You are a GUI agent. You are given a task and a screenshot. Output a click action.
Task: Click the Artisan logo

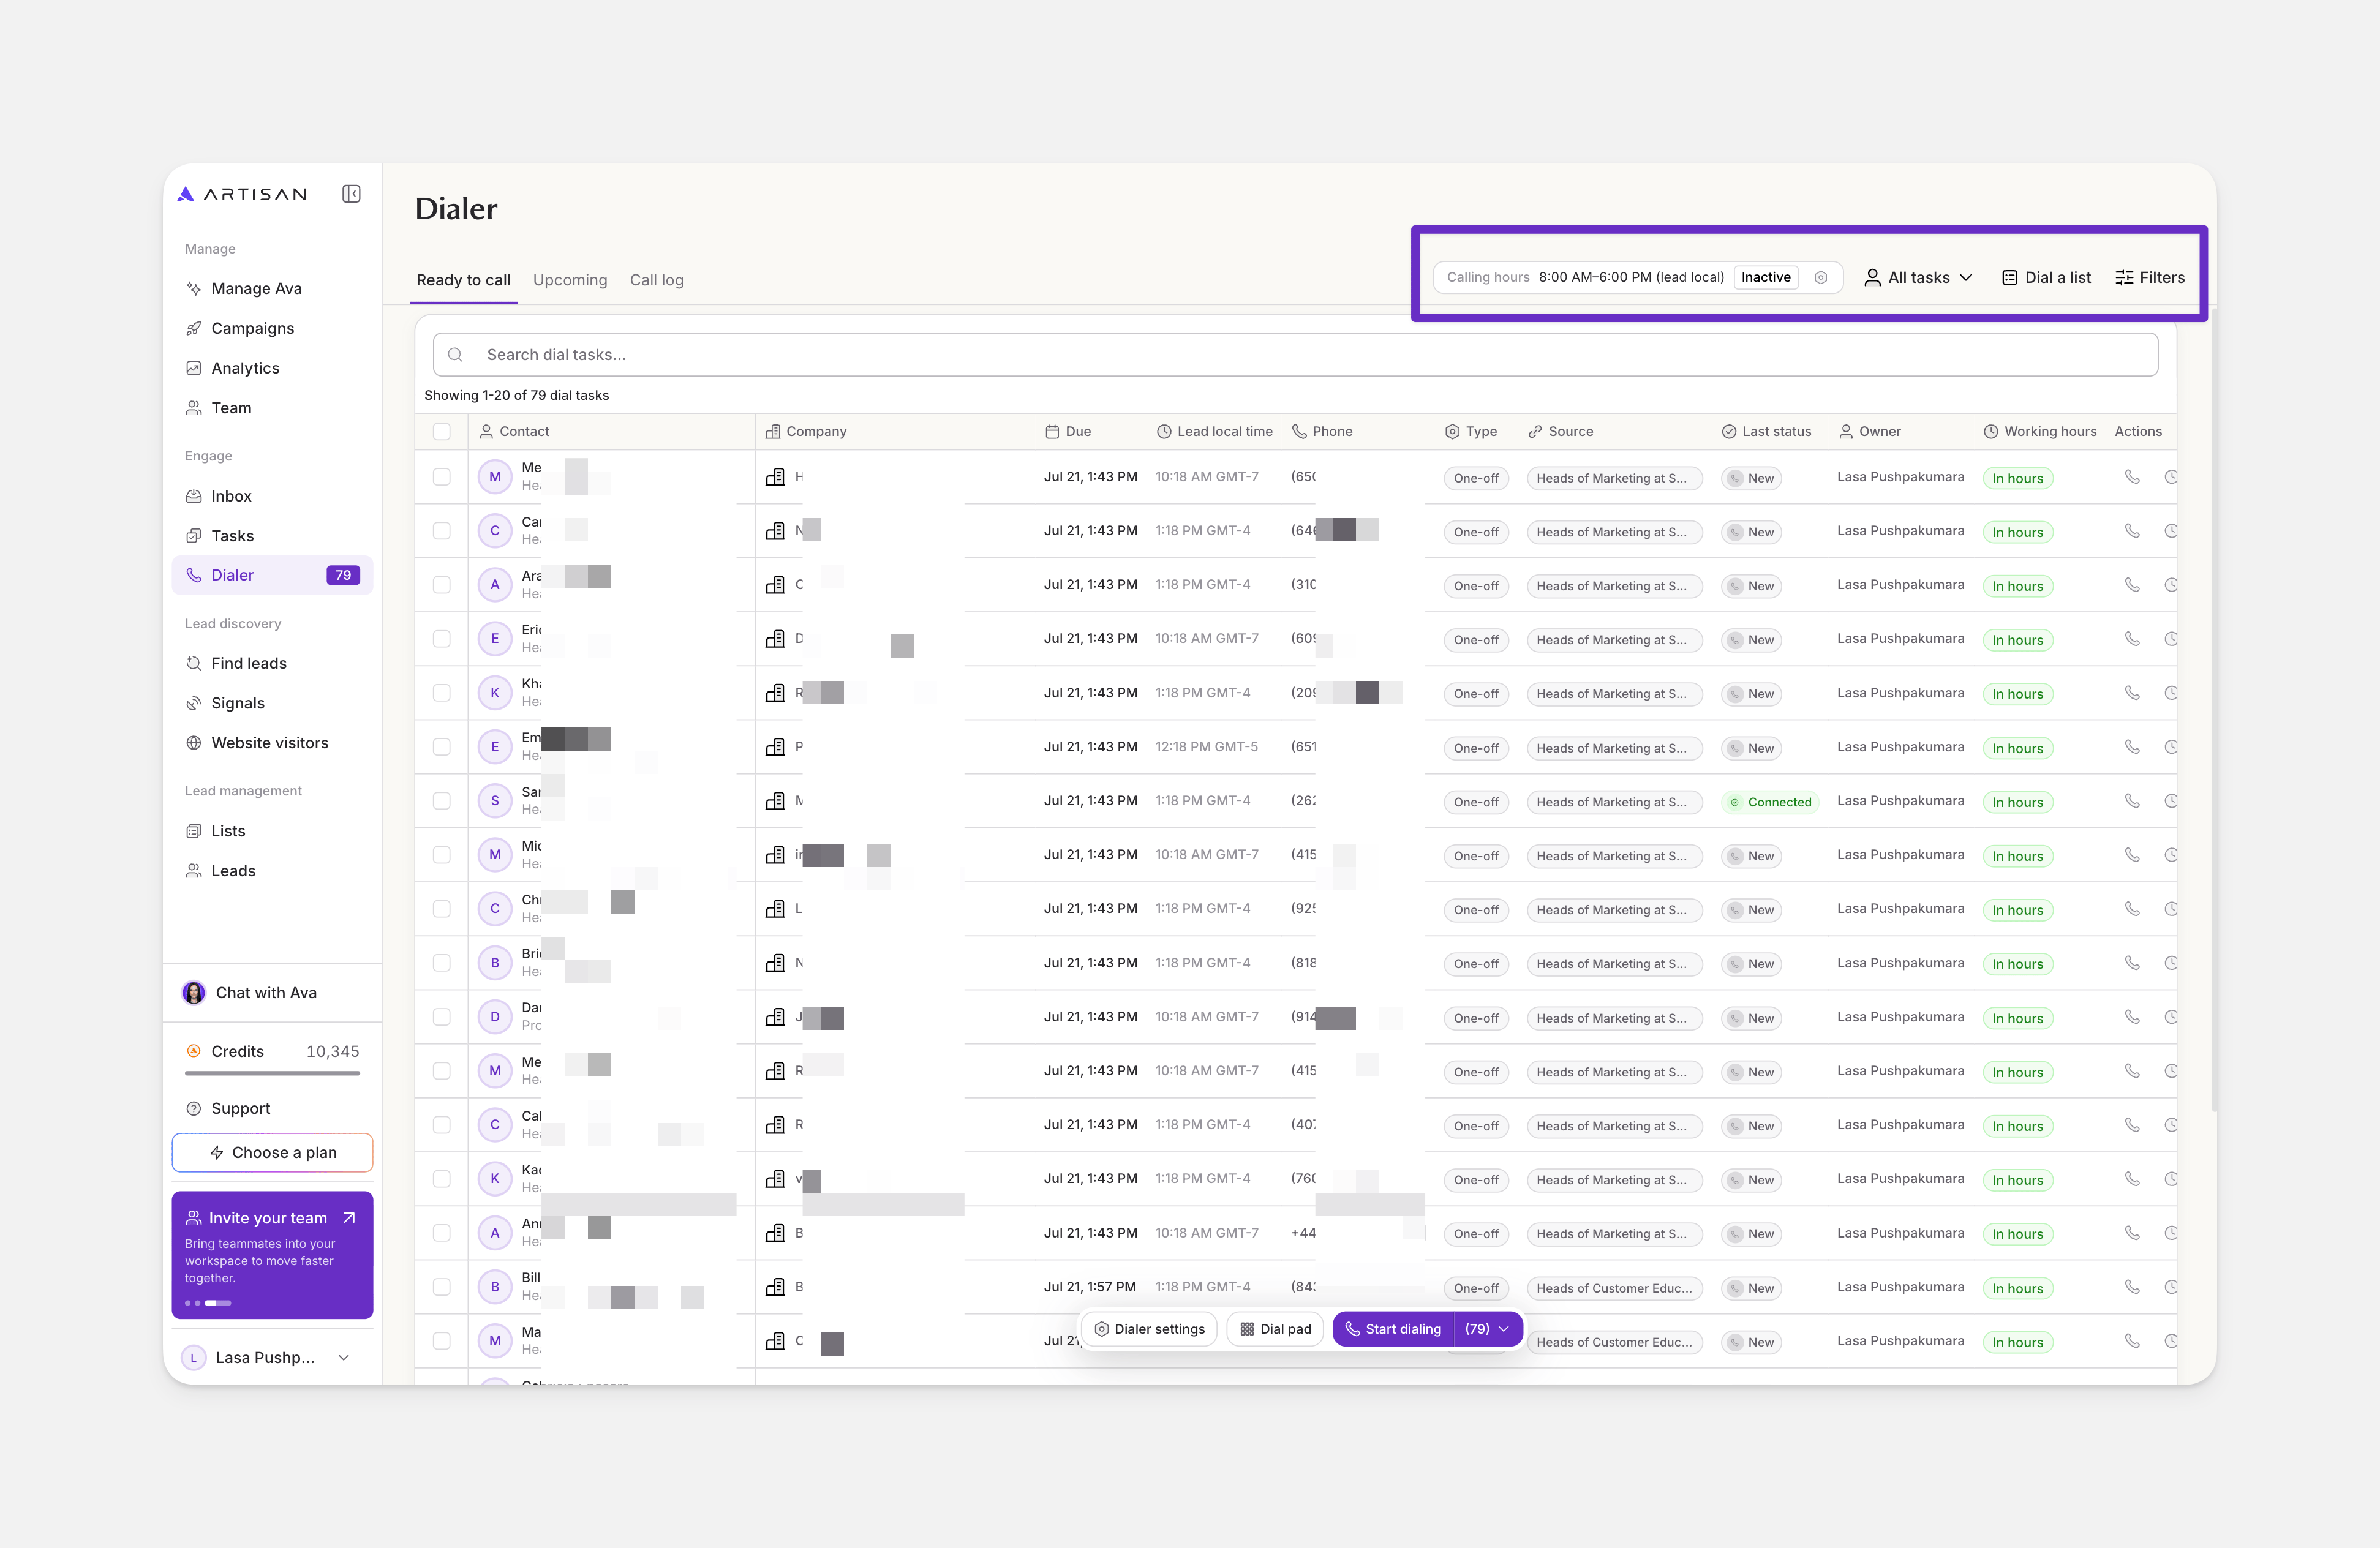click(x=242, y=194)
